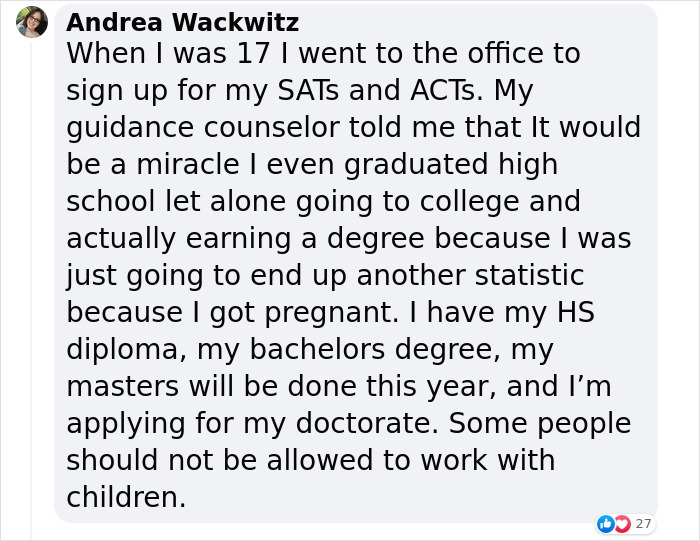Click the phrase "When I was 17"
This screenshot has width=700, height=541.
point(168,54)
